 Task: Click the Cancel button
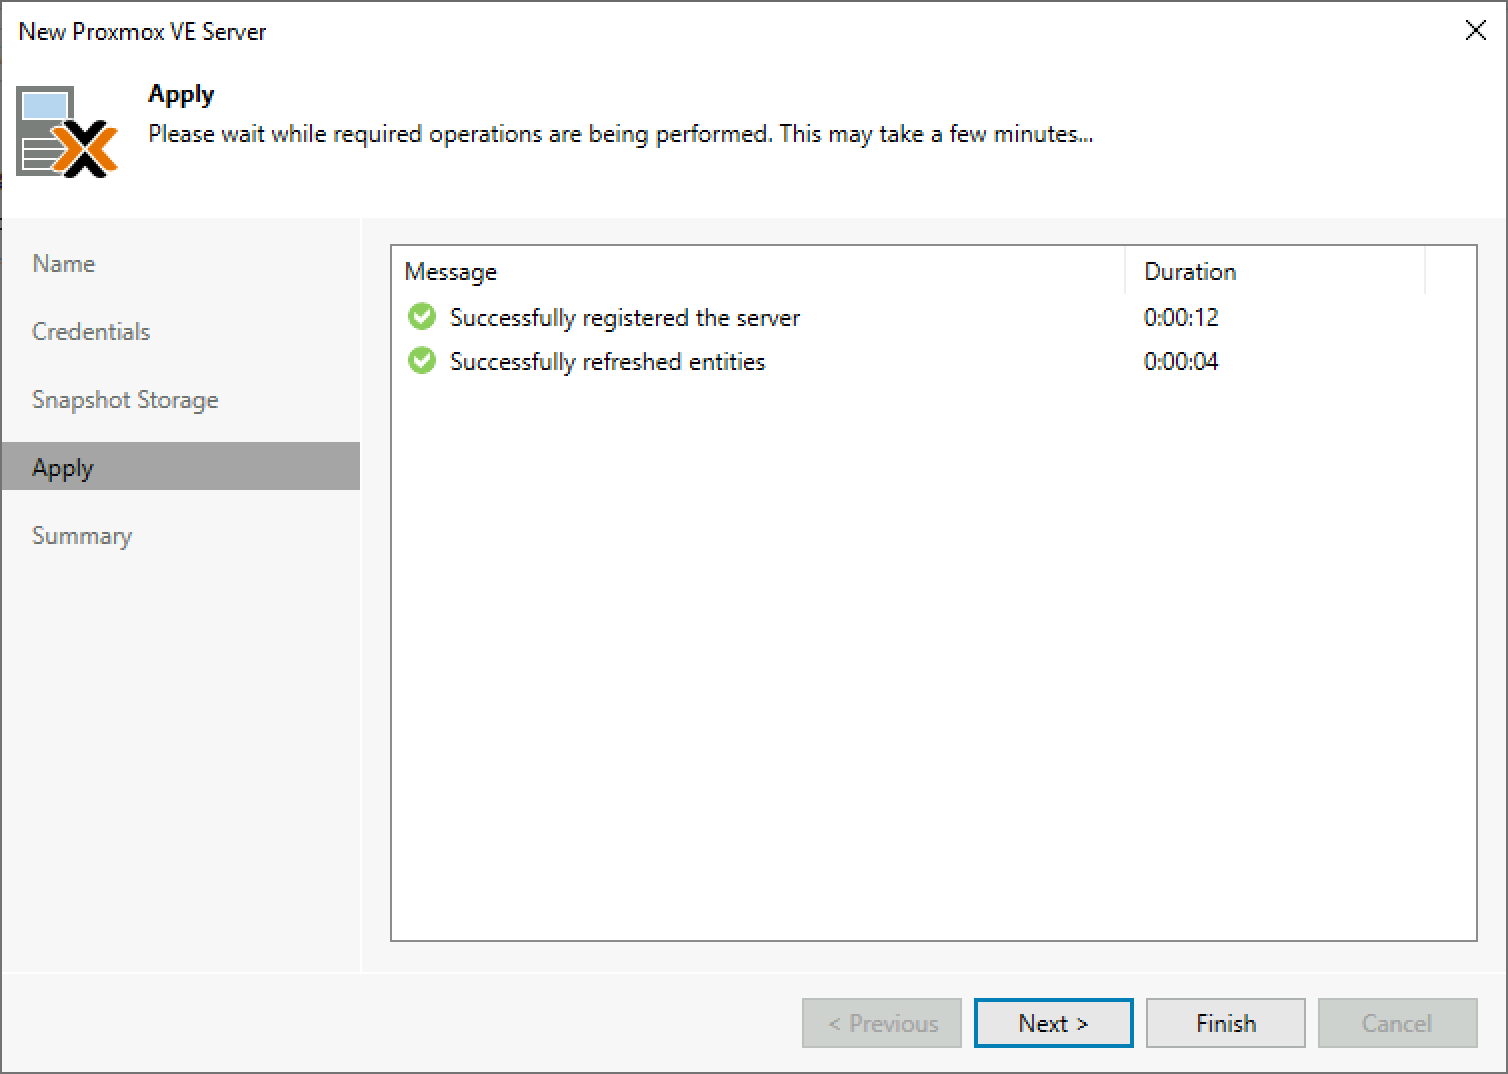tap(1397, 1023)
